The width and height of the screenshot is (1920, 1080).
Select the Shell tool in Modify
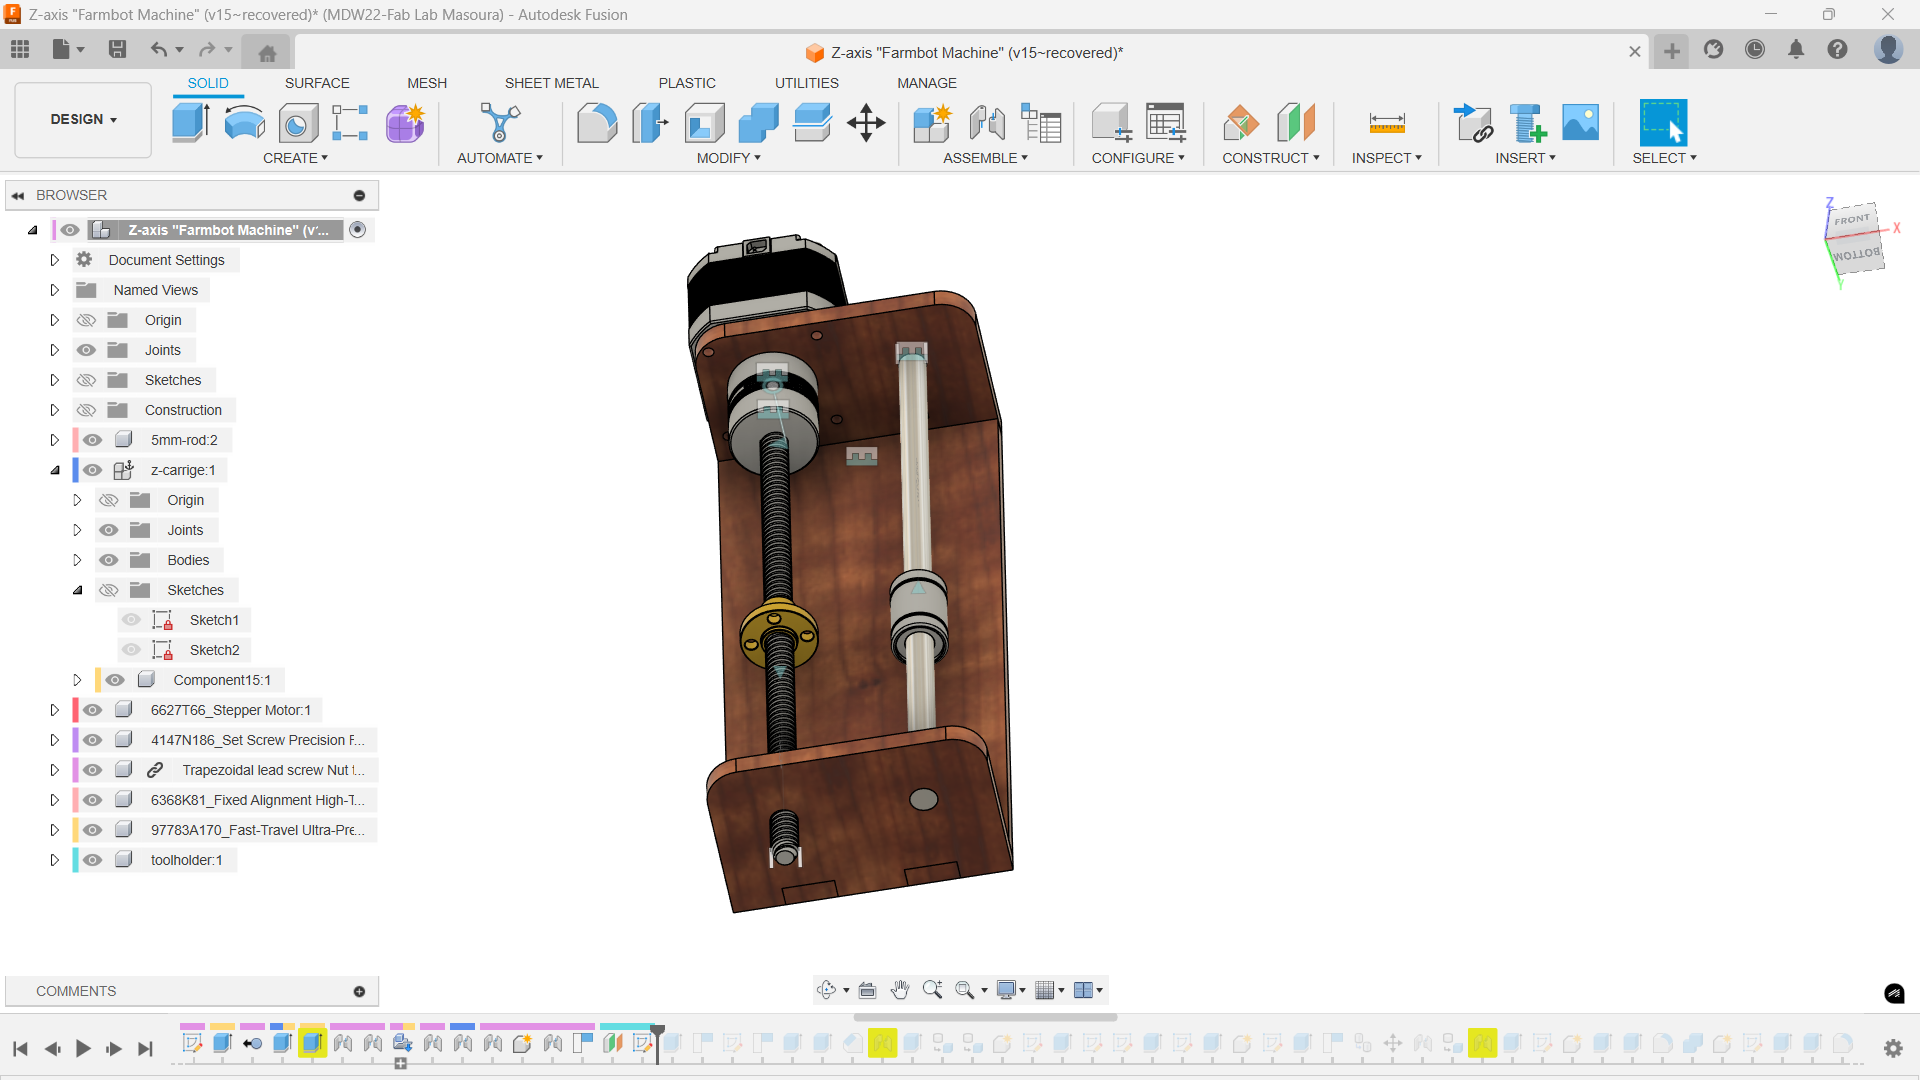(x=705, y=123)
